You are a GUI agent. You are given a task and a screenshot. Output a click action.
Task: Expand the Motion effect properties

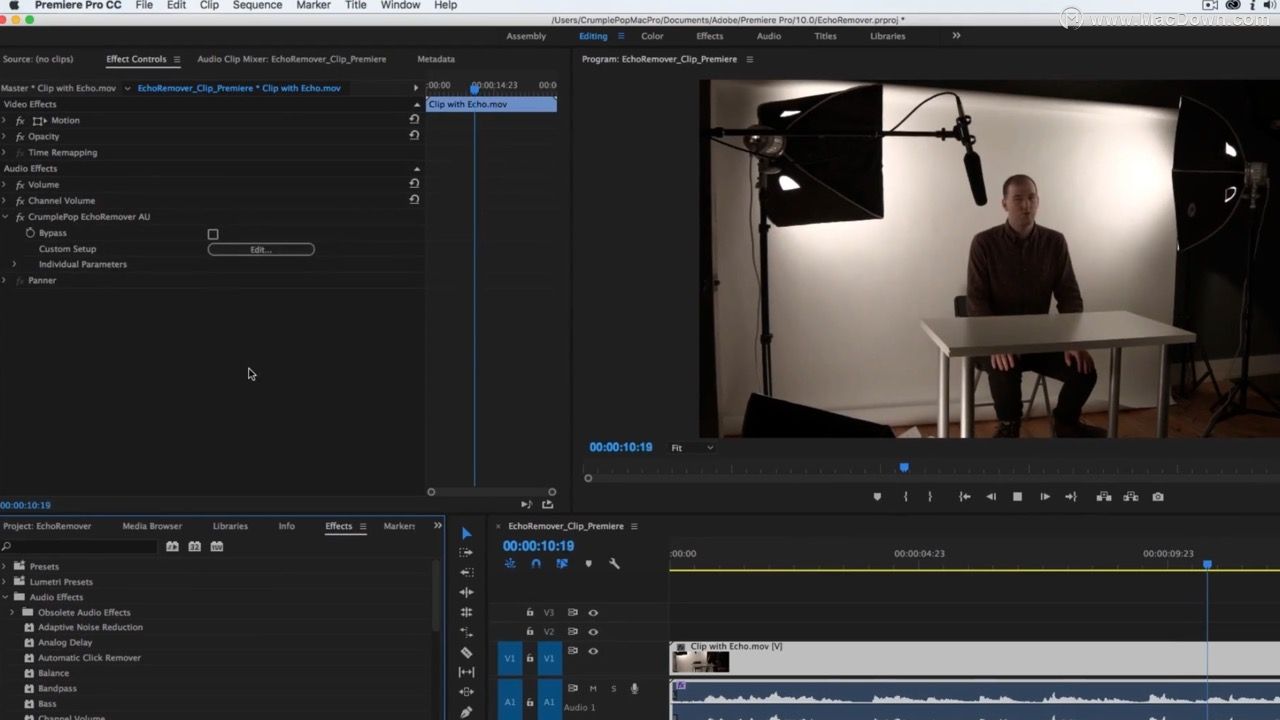pyautogui.click(x=5, y=120)
